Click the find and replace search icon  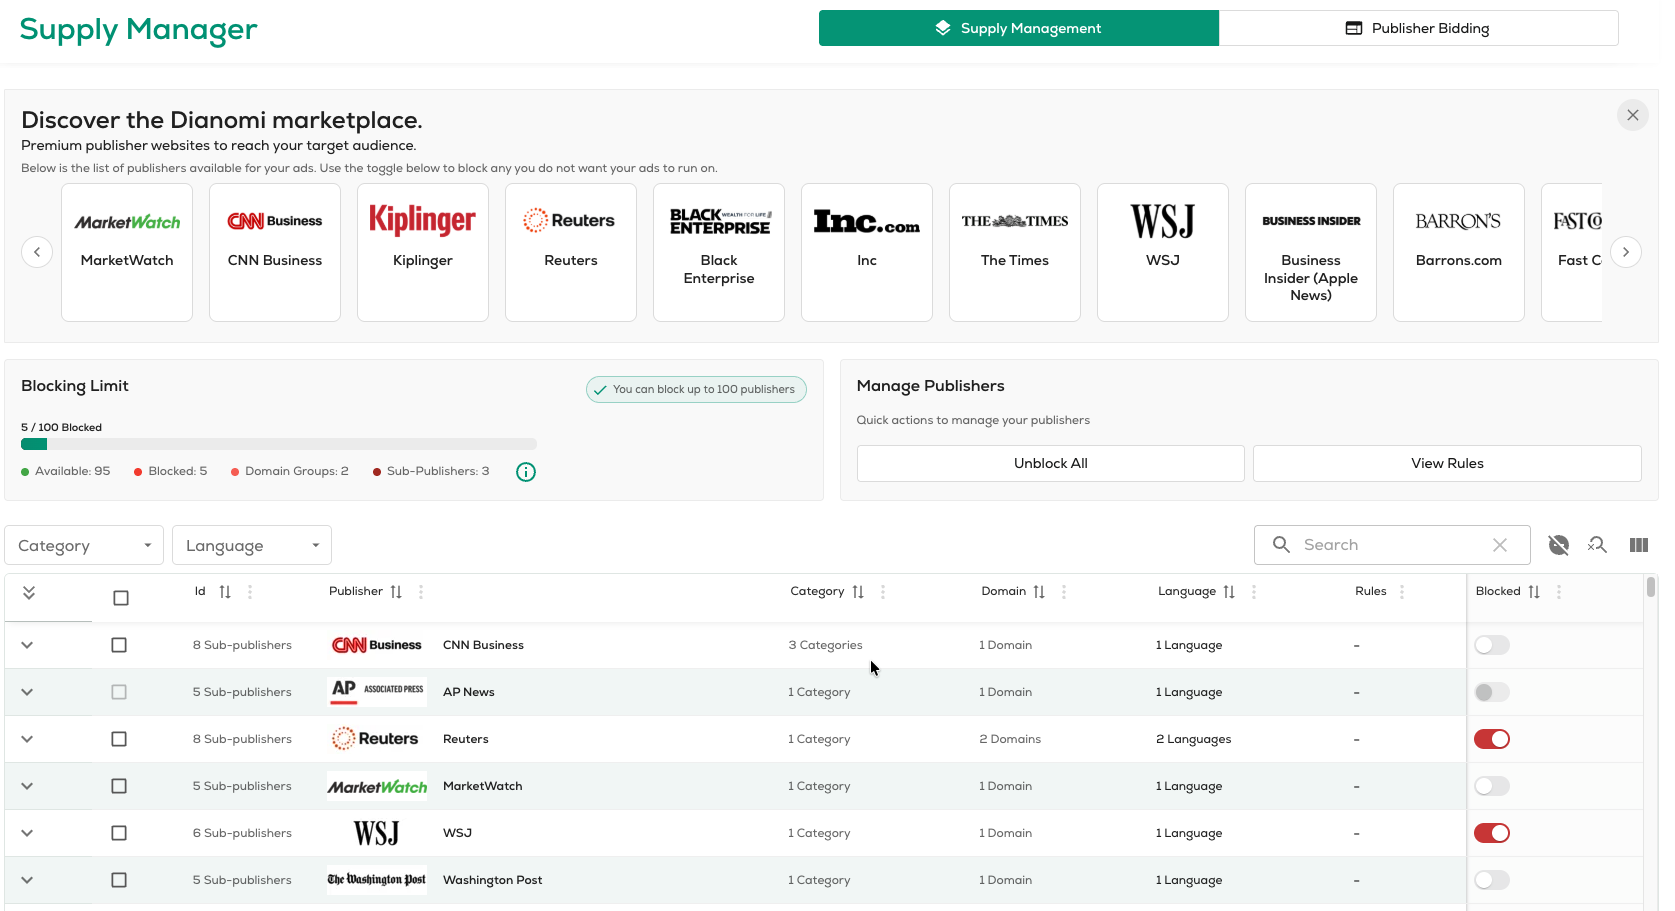[1598, 545]
